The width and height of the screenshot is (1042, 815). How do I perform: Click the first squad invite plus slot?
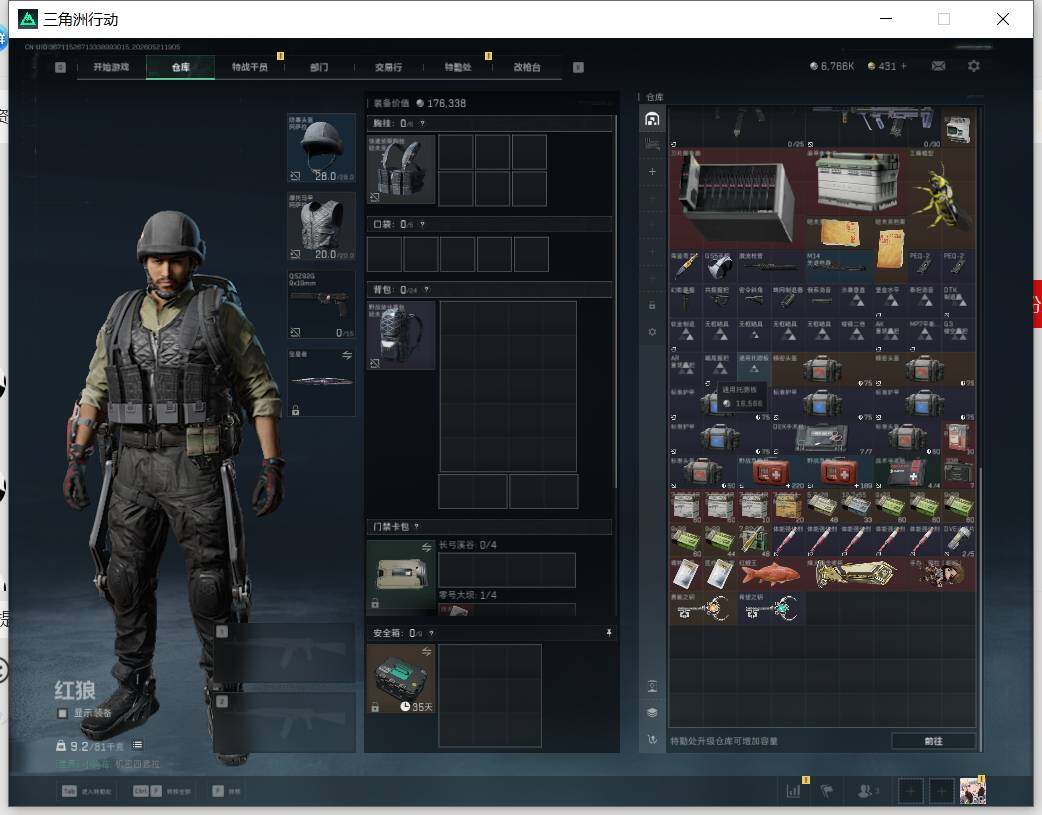[911, 791]
